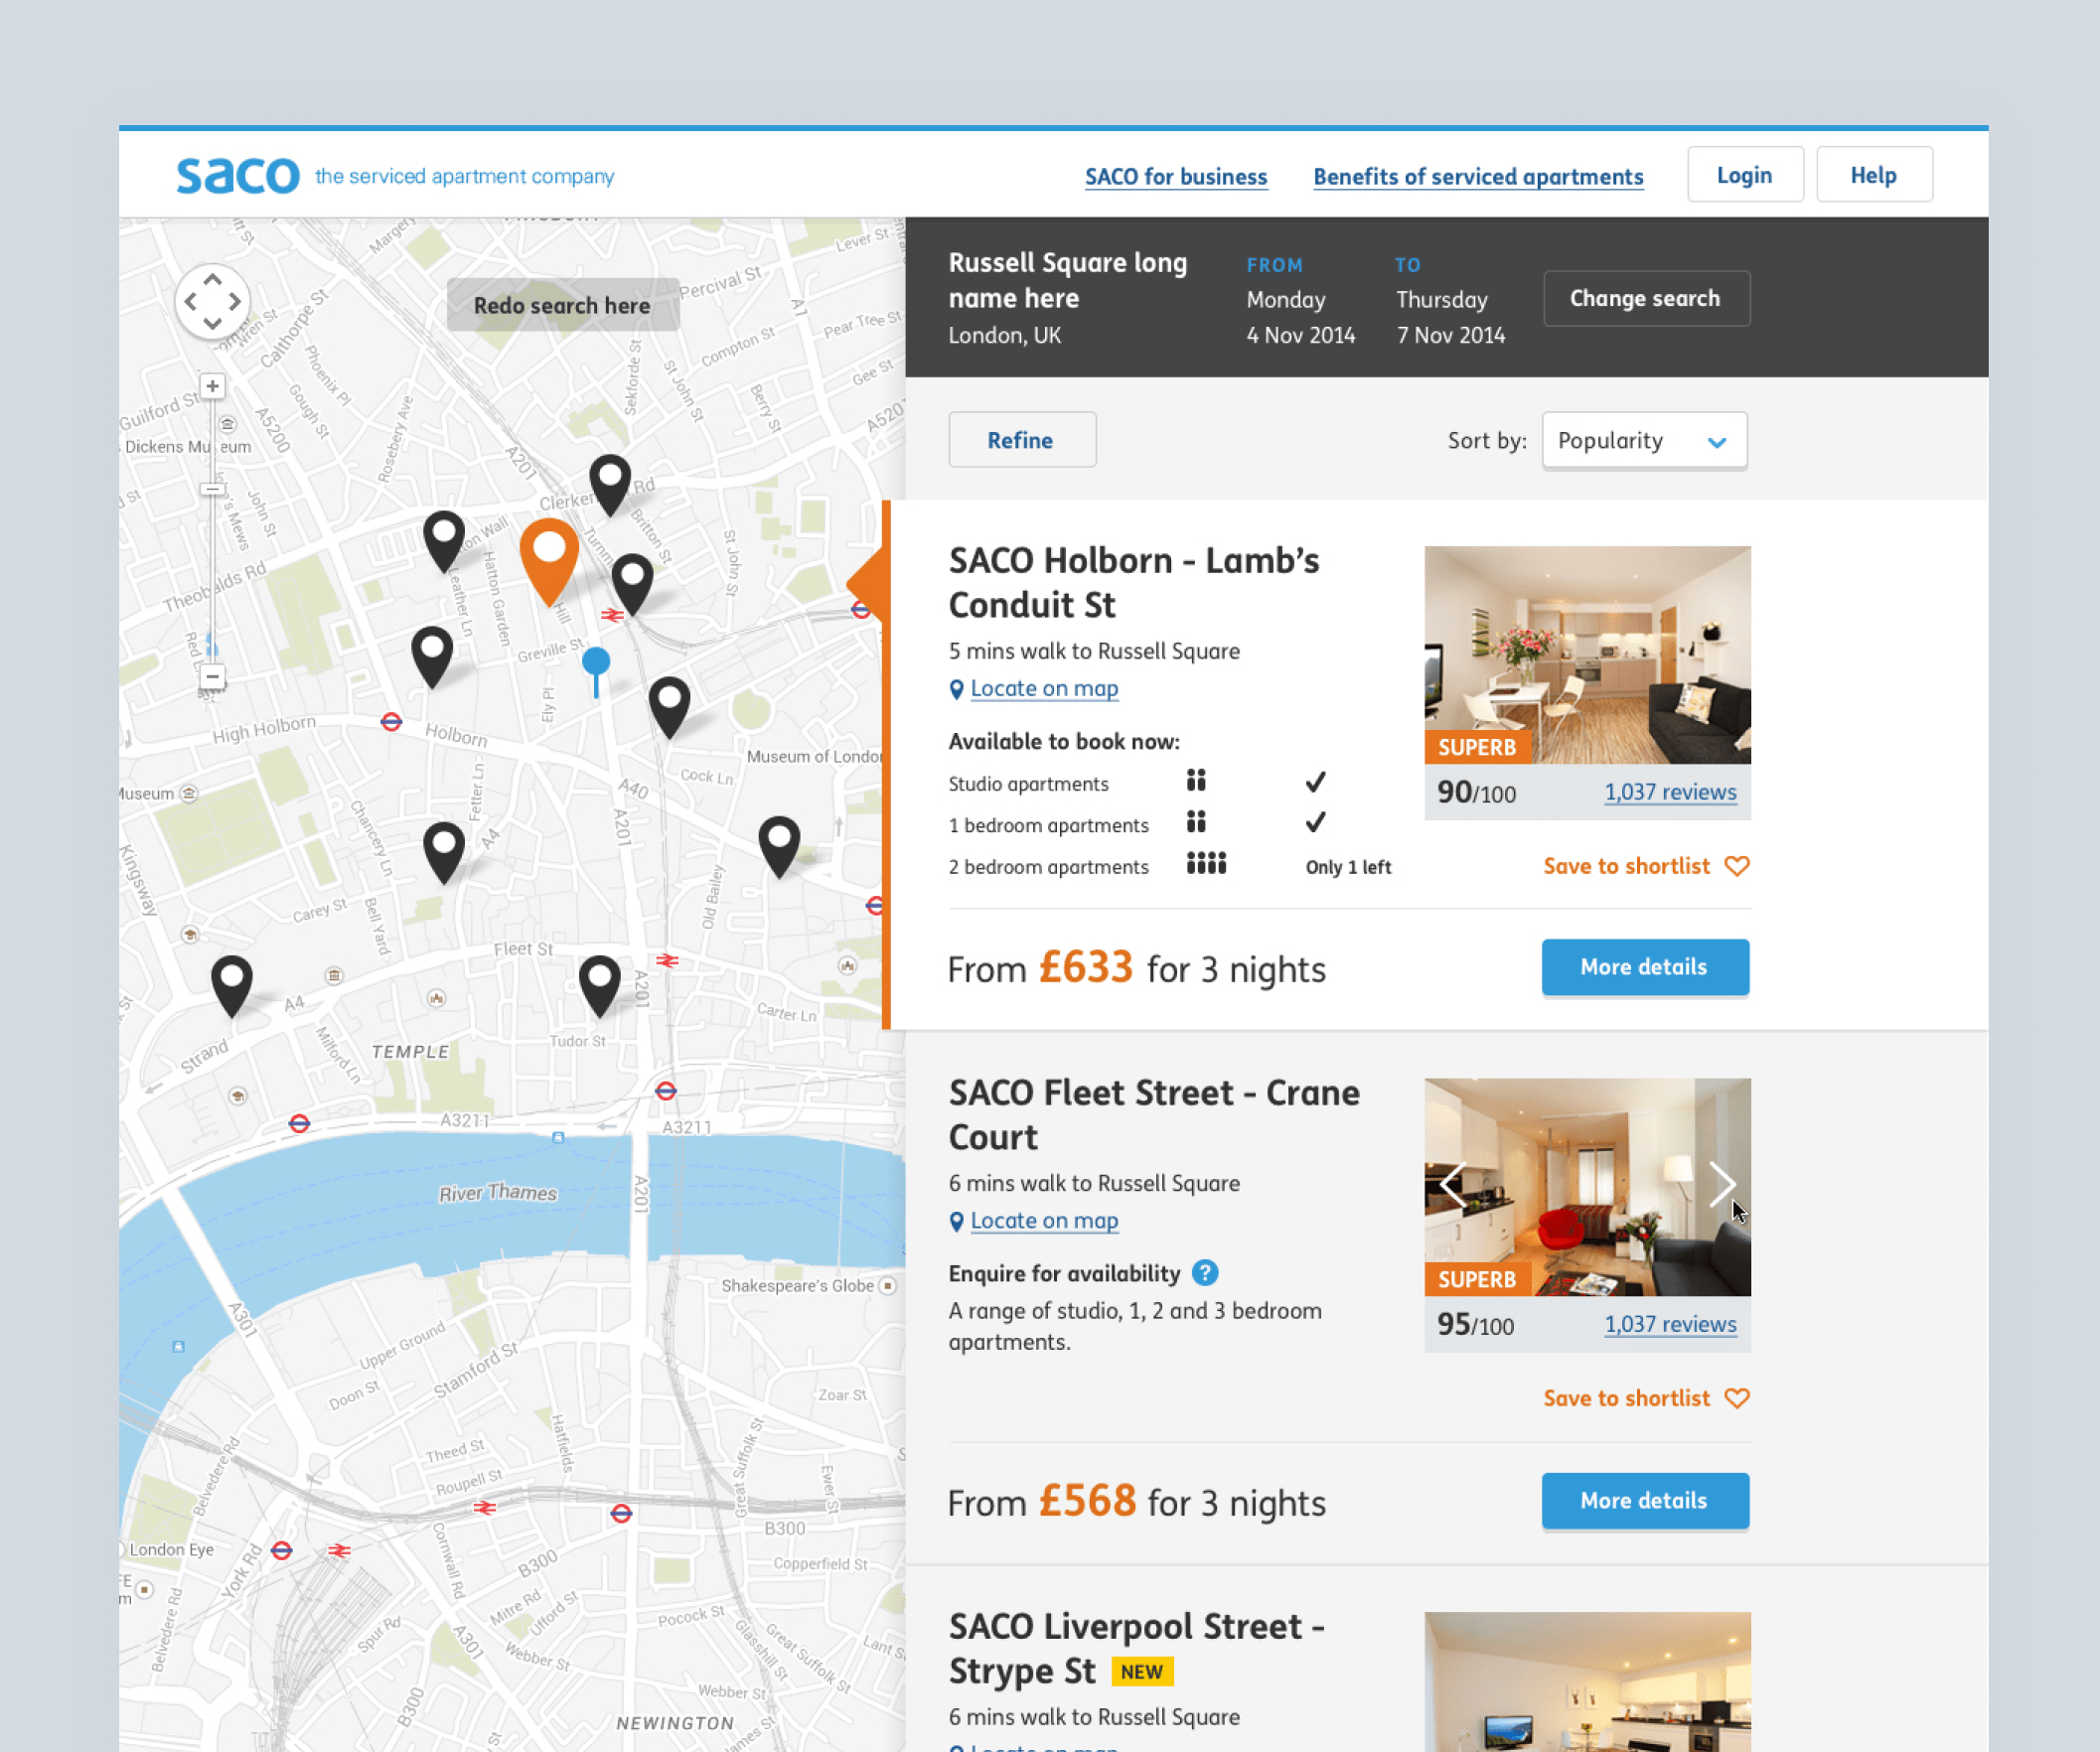Show previous photo of Fleet Street apartment
Image resolution: width=2100 pixels, height=1752 pixels.
pyautogui.click(x=1453, y=1185)
